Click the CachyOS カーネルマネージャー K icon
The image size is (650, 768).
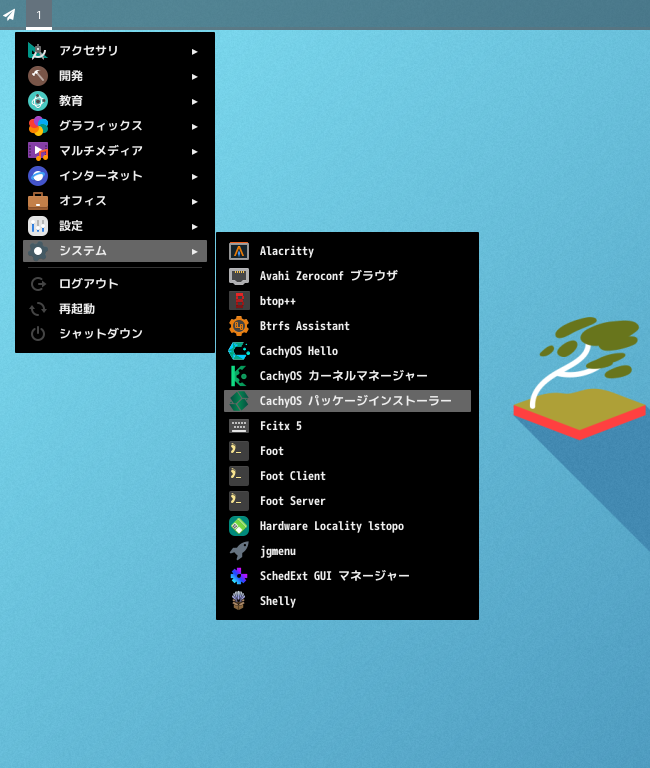(x=239, y=376)
